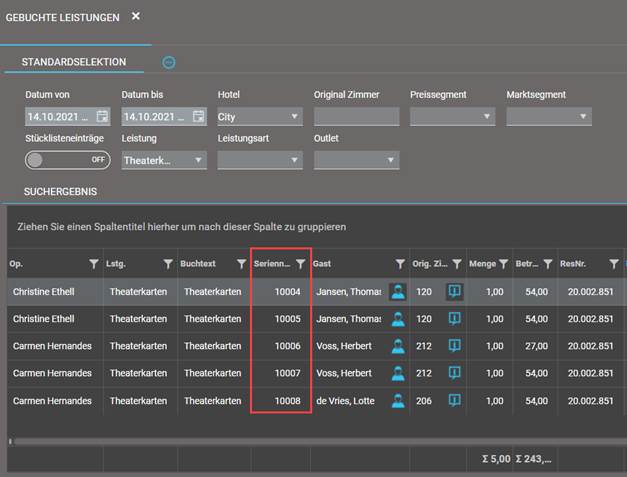This screenshot has width=627, height=477.
Task: Click into Original Zimmer input field
Action: tap(356, 117)
